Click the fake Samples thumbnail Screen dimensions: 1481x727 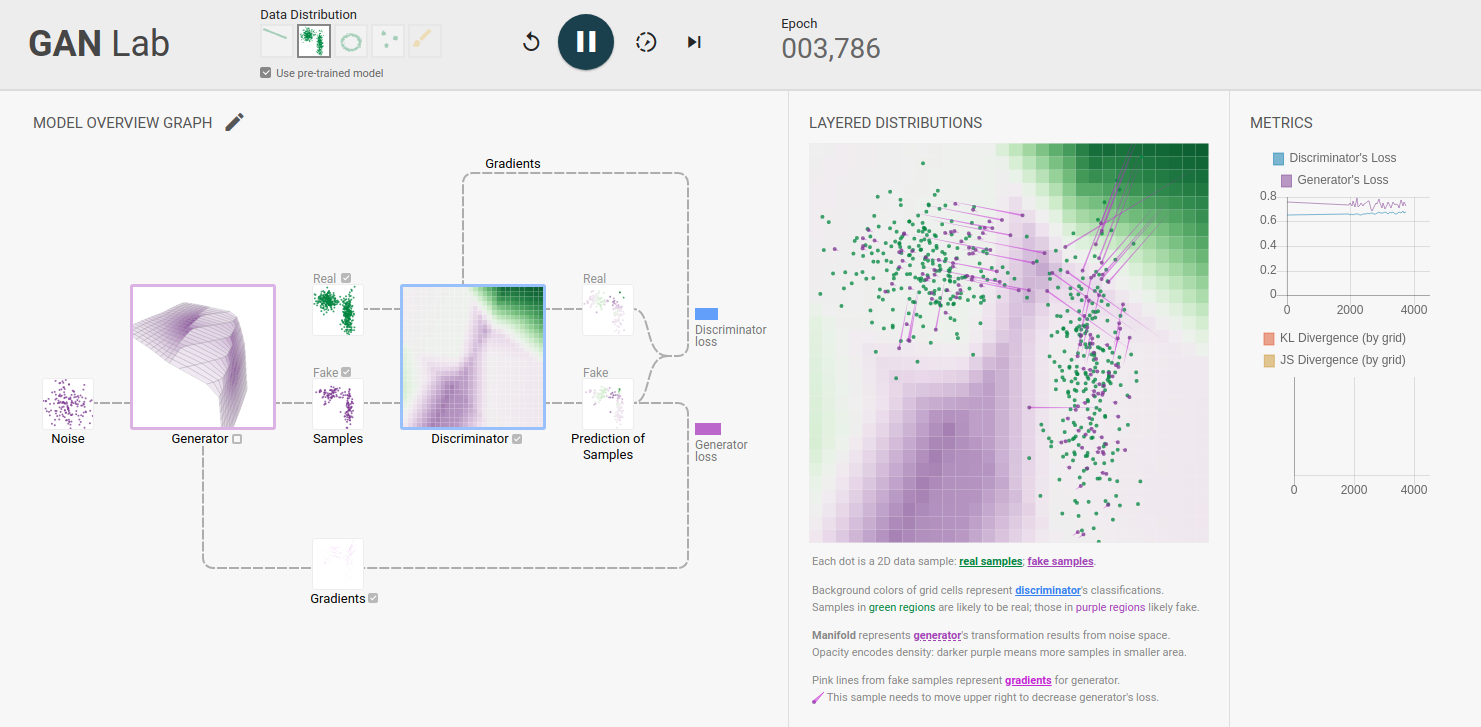coord(338,404)
